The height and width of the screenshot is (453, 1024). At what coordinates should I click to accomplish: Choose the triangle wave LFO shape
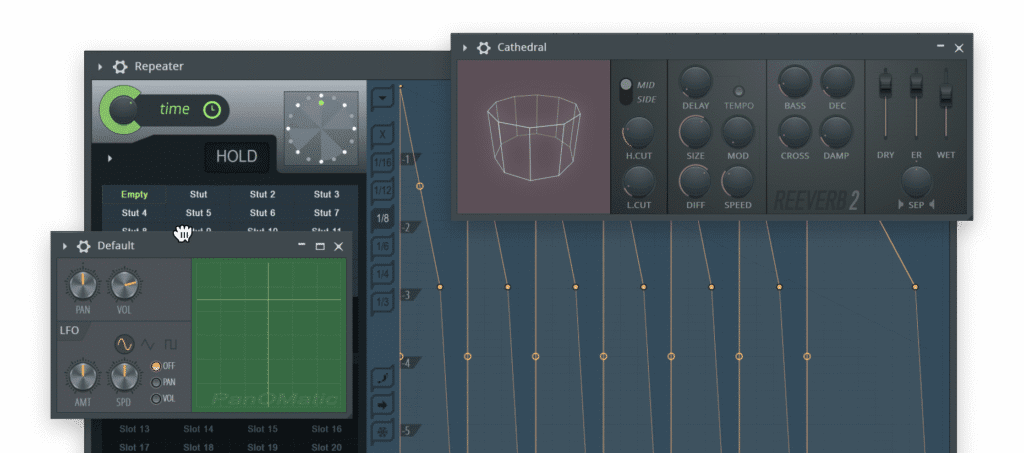[x=148, y=344]
